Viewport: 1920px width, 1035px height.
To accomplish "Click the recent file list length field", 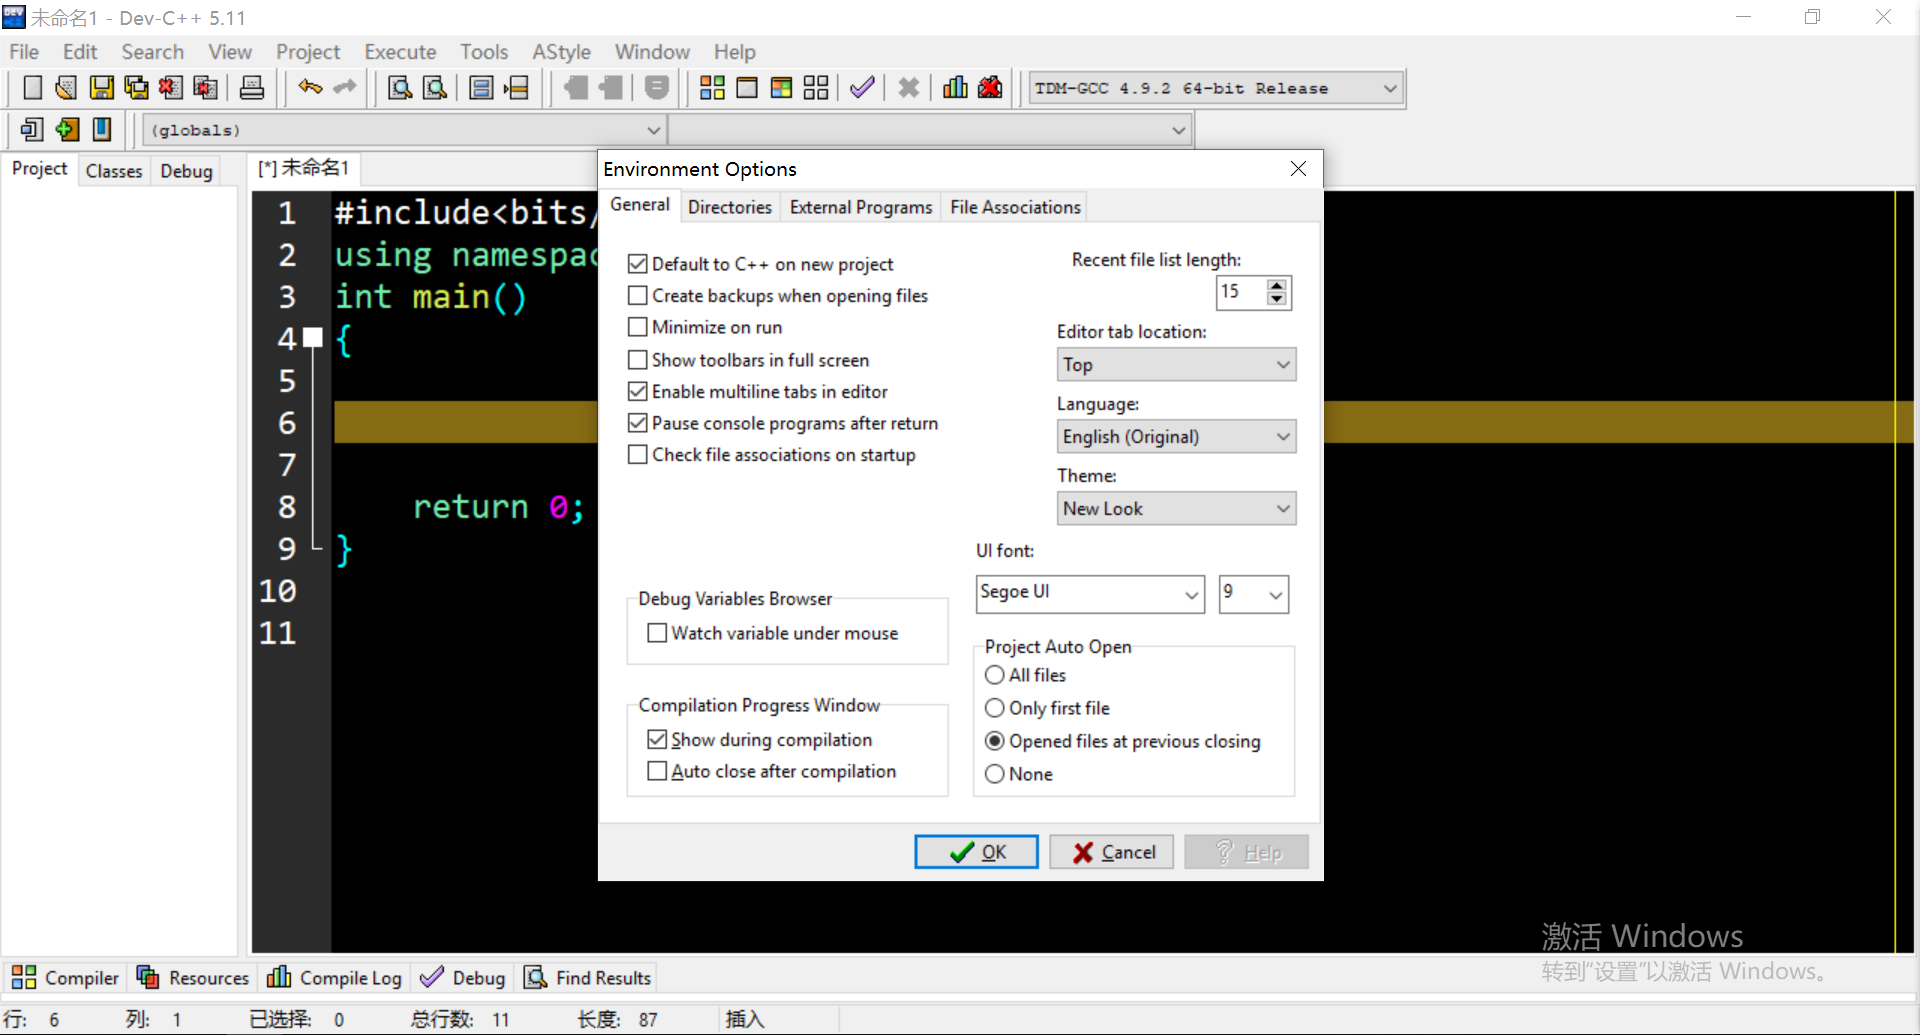I will [x=1241, y=292].
